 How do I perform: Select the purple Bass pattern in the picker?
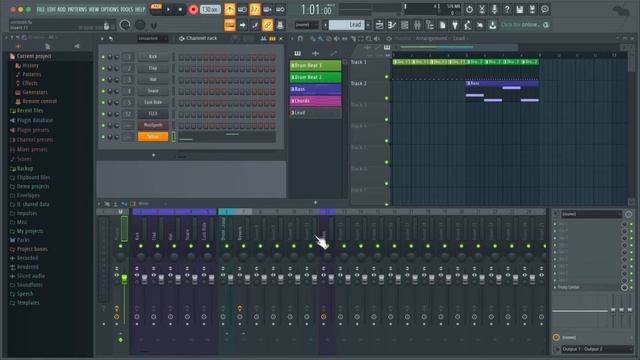316,89
